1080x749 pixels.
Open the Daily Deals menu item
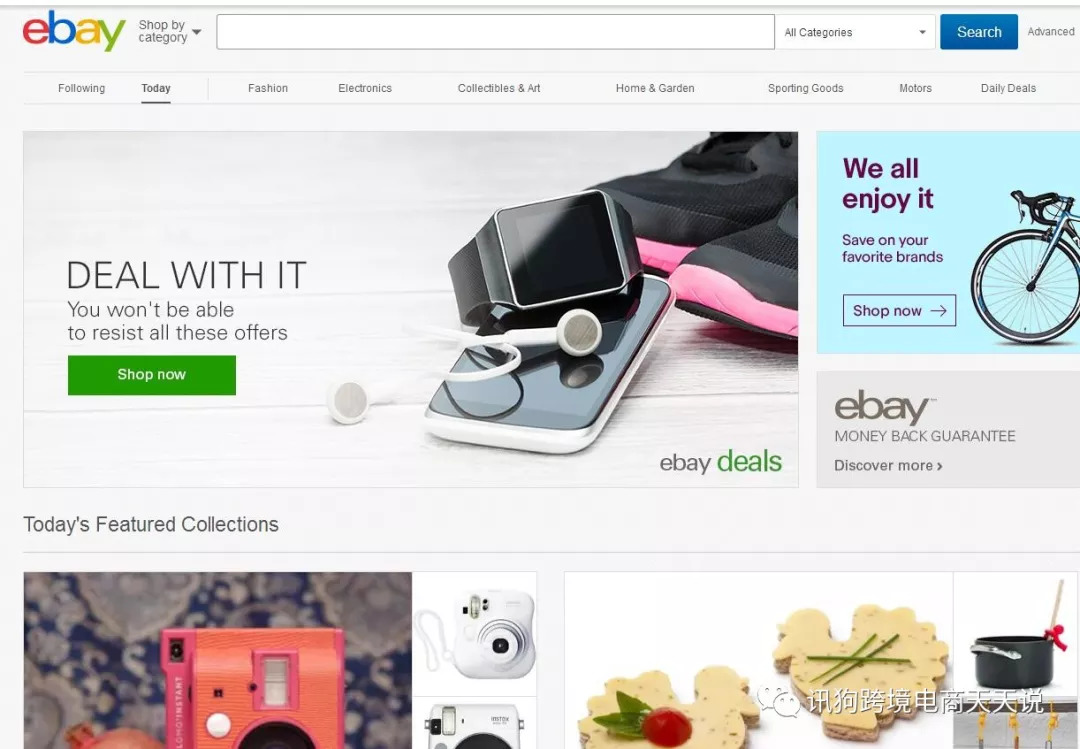click(1008, 88)
